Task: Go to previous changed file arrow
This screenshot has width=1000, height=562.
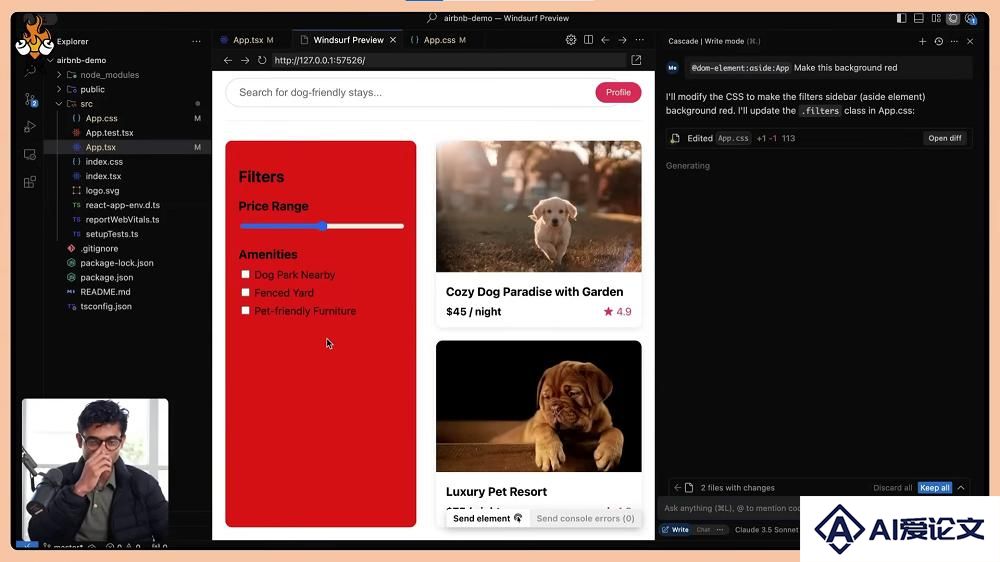Action: click(x=677, y=487)
